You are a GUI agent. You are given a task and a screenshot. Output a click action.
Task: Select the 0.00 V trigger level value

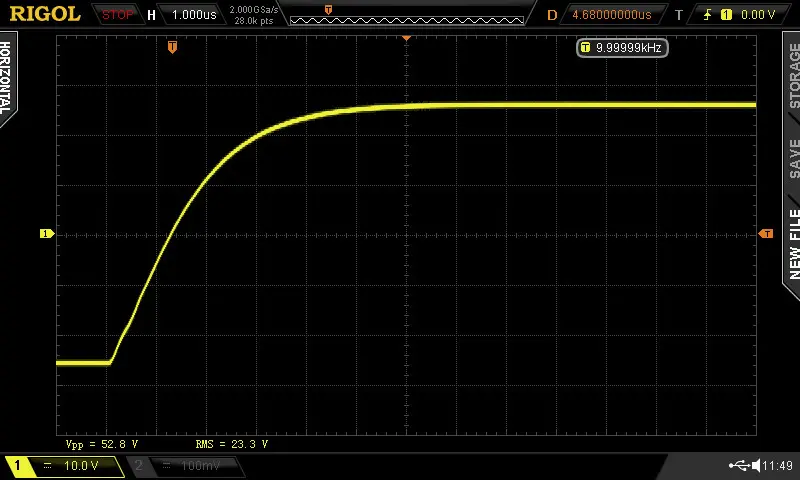[x=758, y=15]
